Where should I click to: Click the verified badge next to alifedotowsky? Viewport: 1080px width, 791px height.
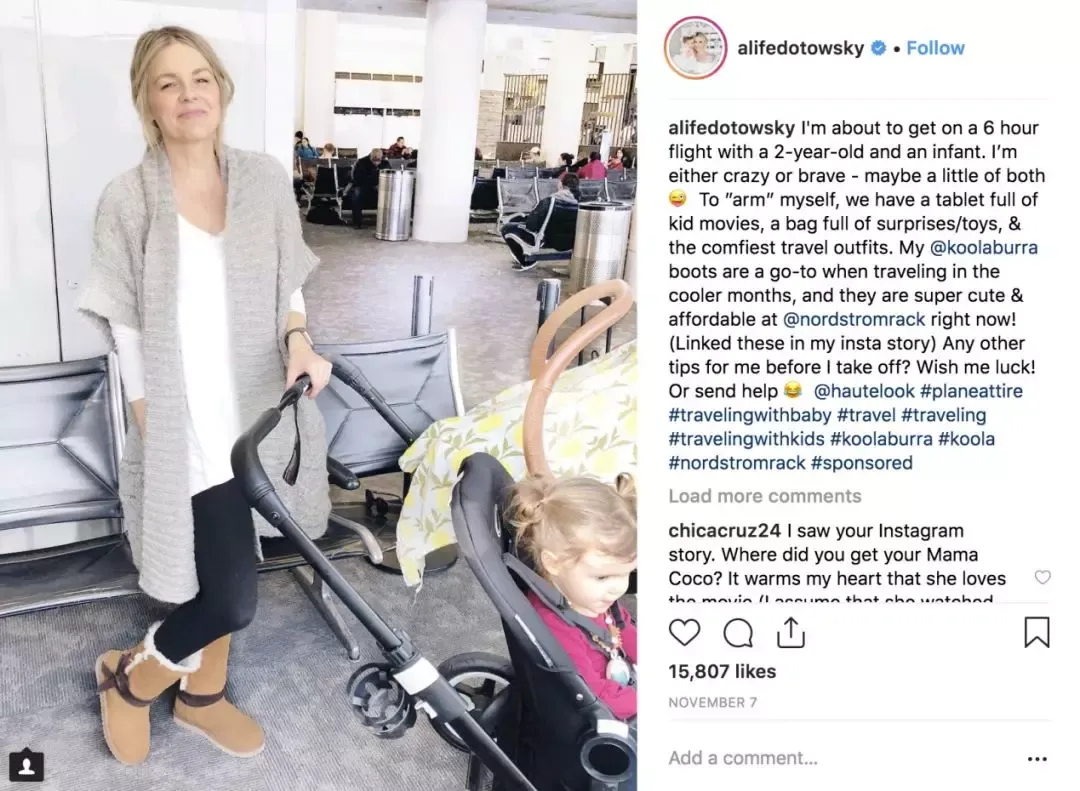click(x=878, y=48)
